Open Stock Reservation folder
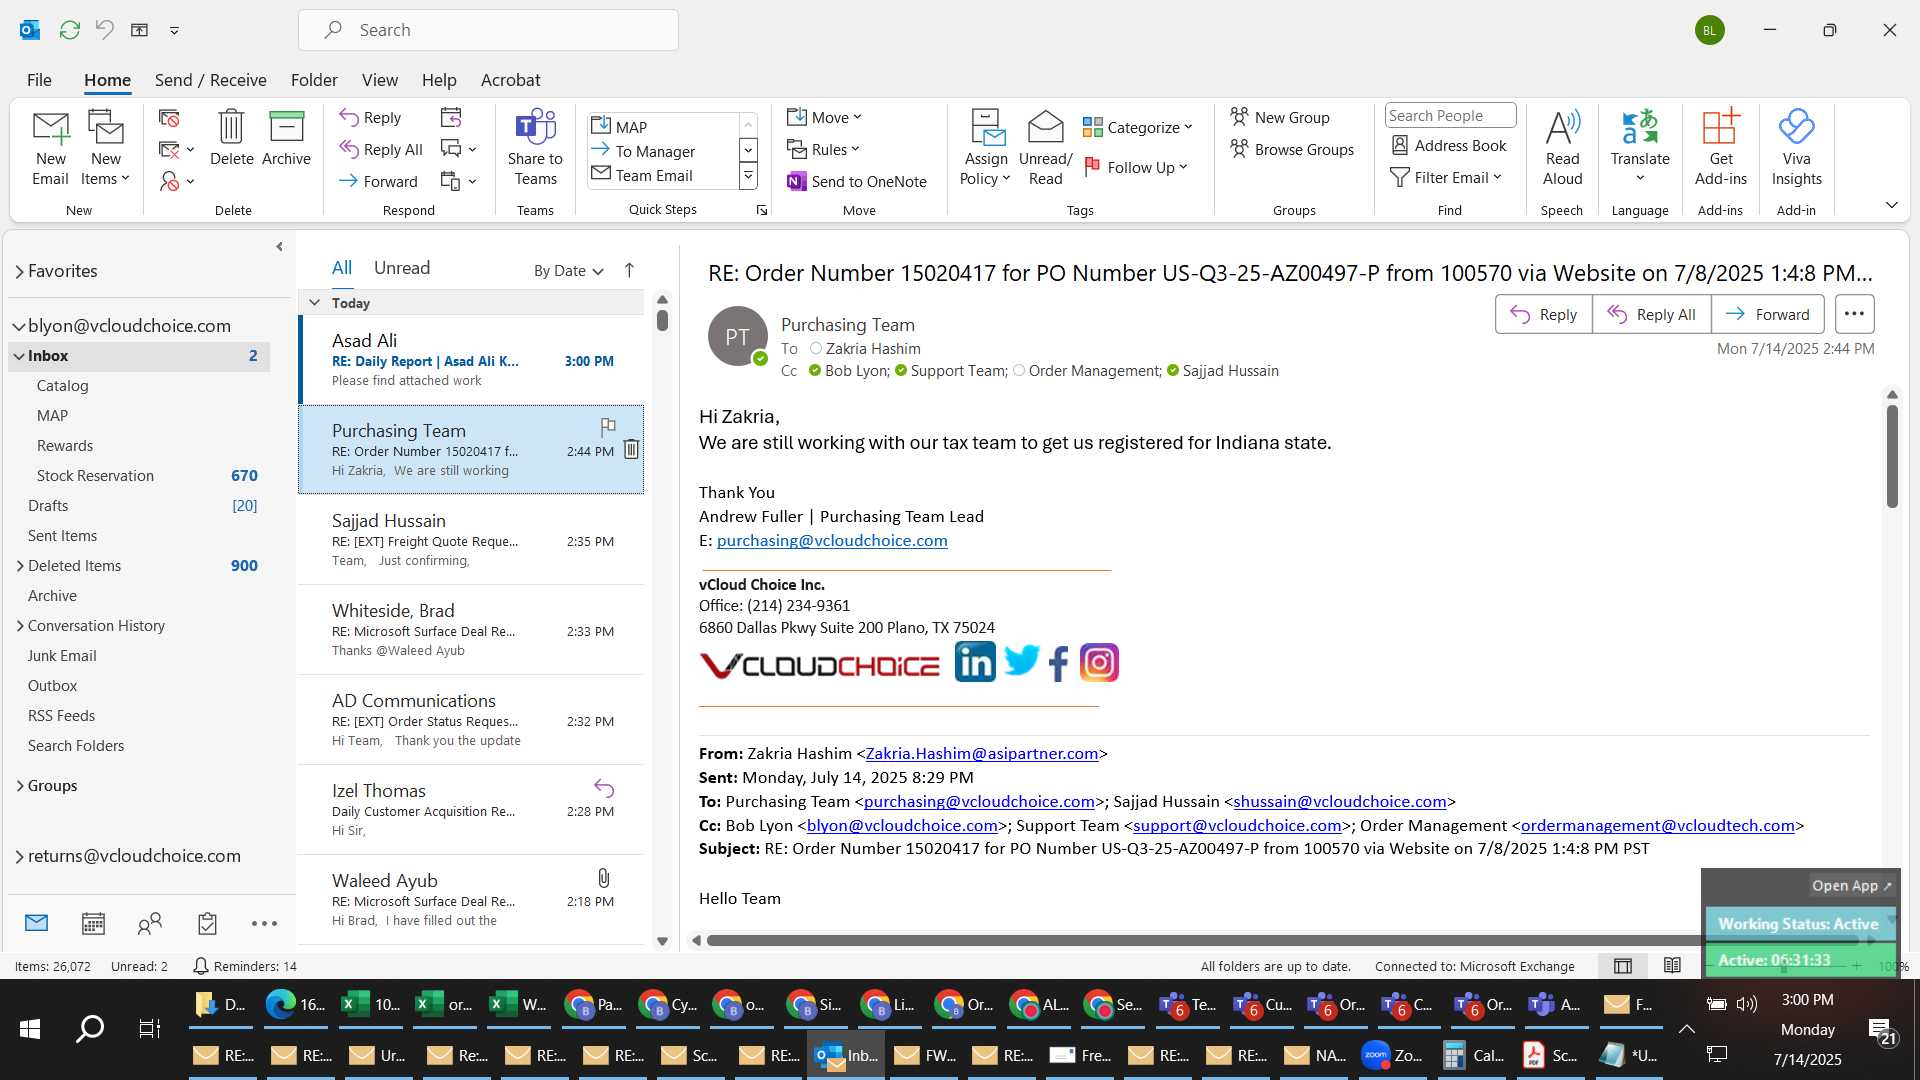The width and height of the screenshot is (1920, 1080). [x=140, y=476]
